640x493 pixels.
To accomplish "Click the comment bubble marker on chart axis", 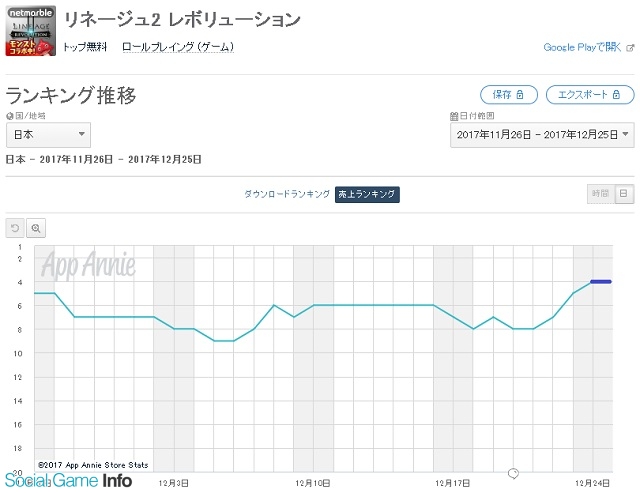I will pyautogui.click(x=513, y=473).
